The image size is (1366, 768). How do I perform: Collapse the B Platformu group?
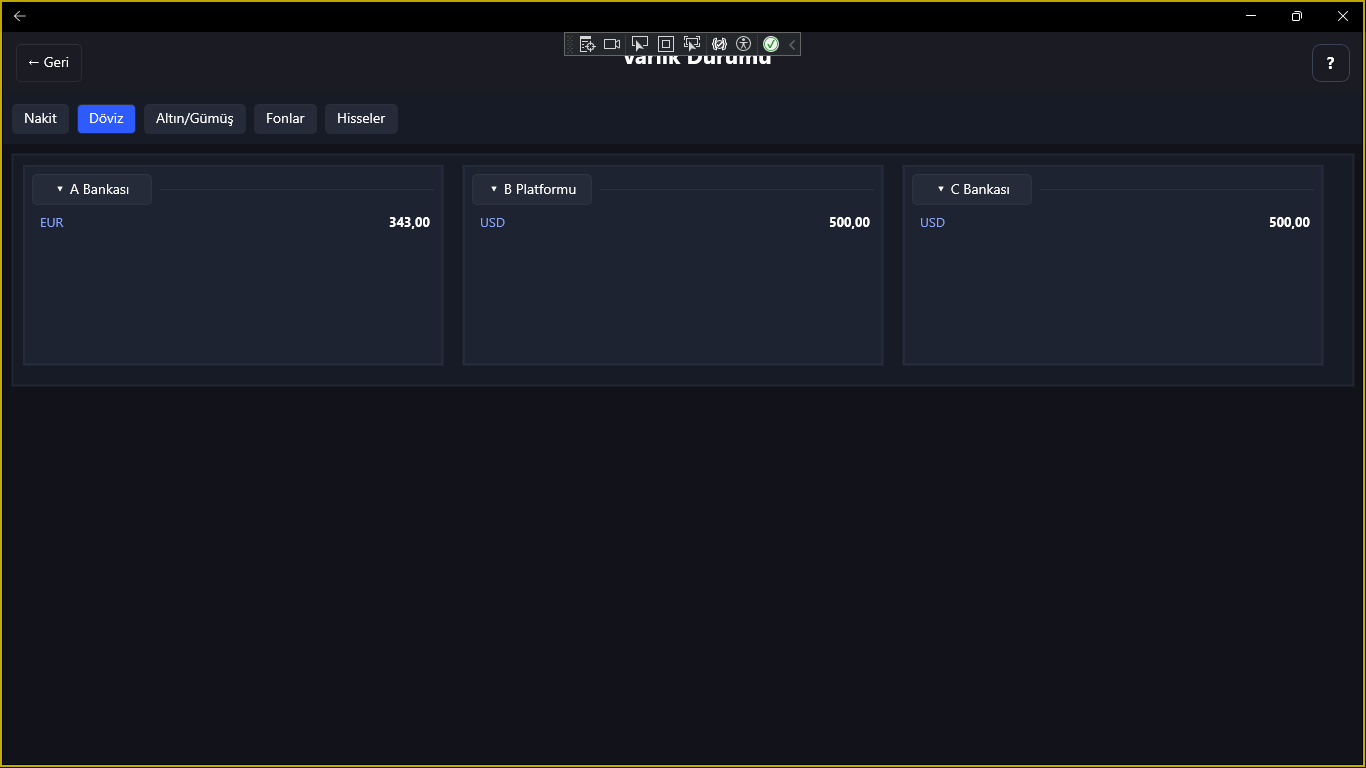pos(532,189)
